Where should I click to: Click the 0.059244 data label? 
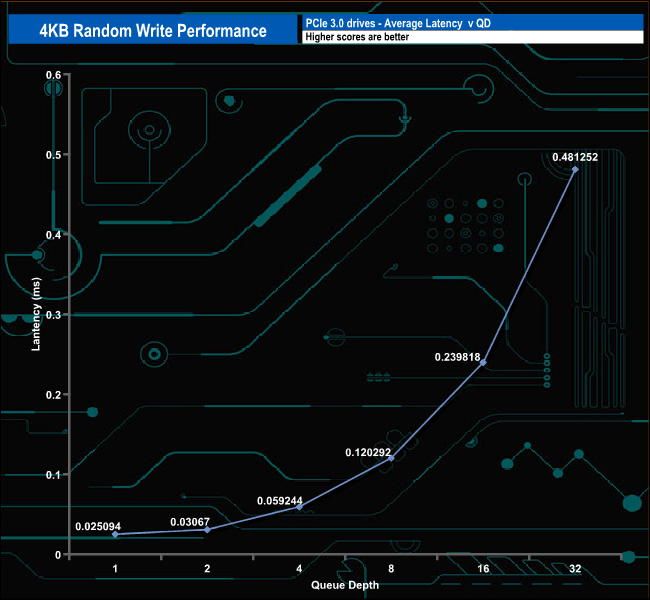point(280,500)
